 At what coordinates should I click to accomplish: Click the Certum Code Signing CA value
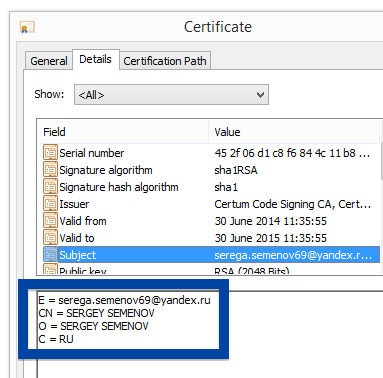click(x=293, y=204)
